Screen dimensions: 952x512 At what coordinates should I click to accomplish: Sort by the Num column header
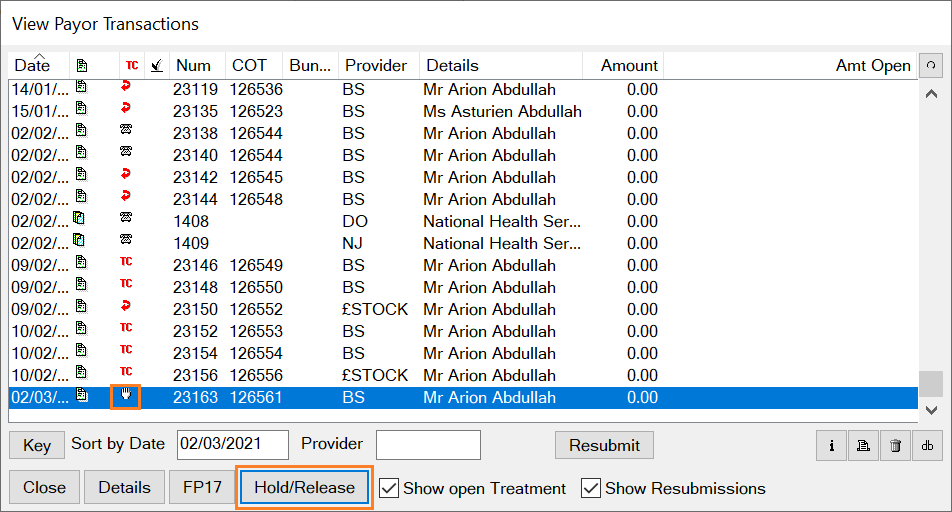coord(197,65)
